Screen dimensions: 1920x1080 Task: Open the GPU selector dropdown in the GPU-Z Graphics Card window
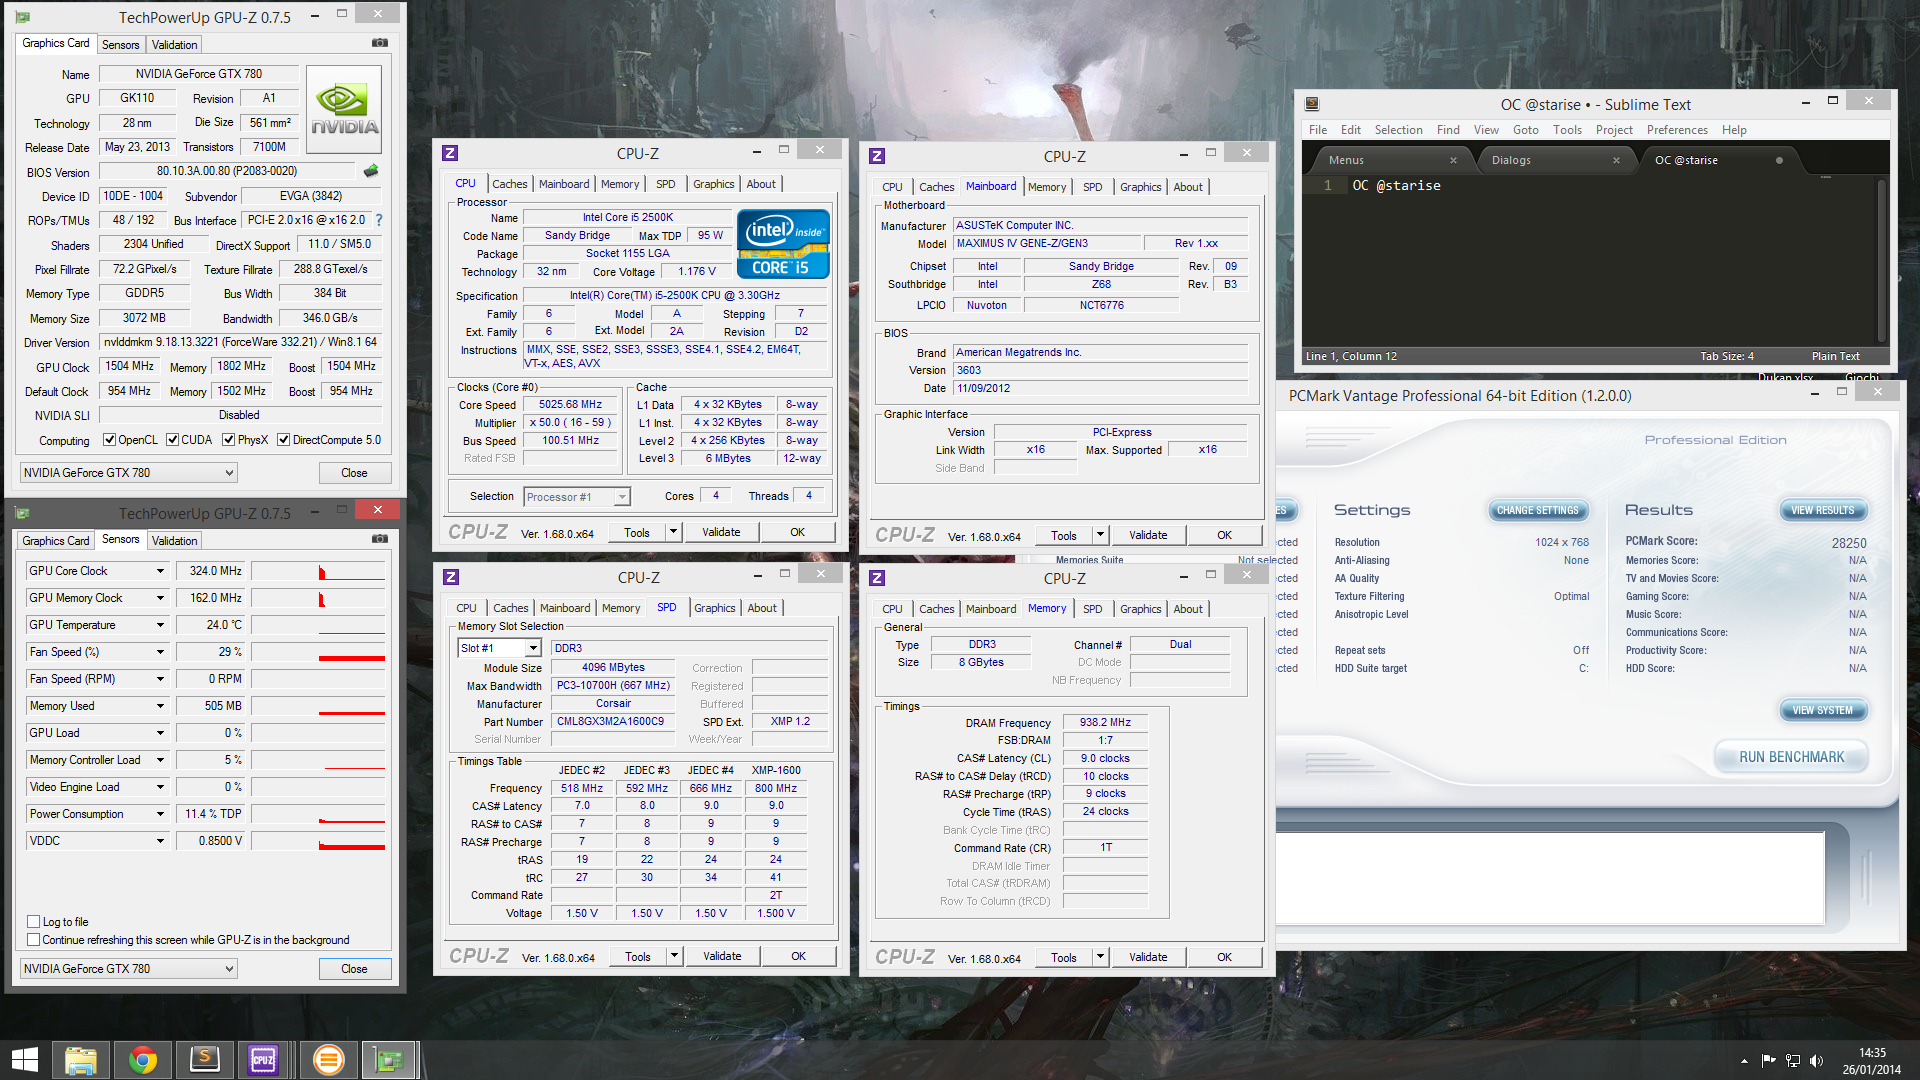tap(128, 473)
